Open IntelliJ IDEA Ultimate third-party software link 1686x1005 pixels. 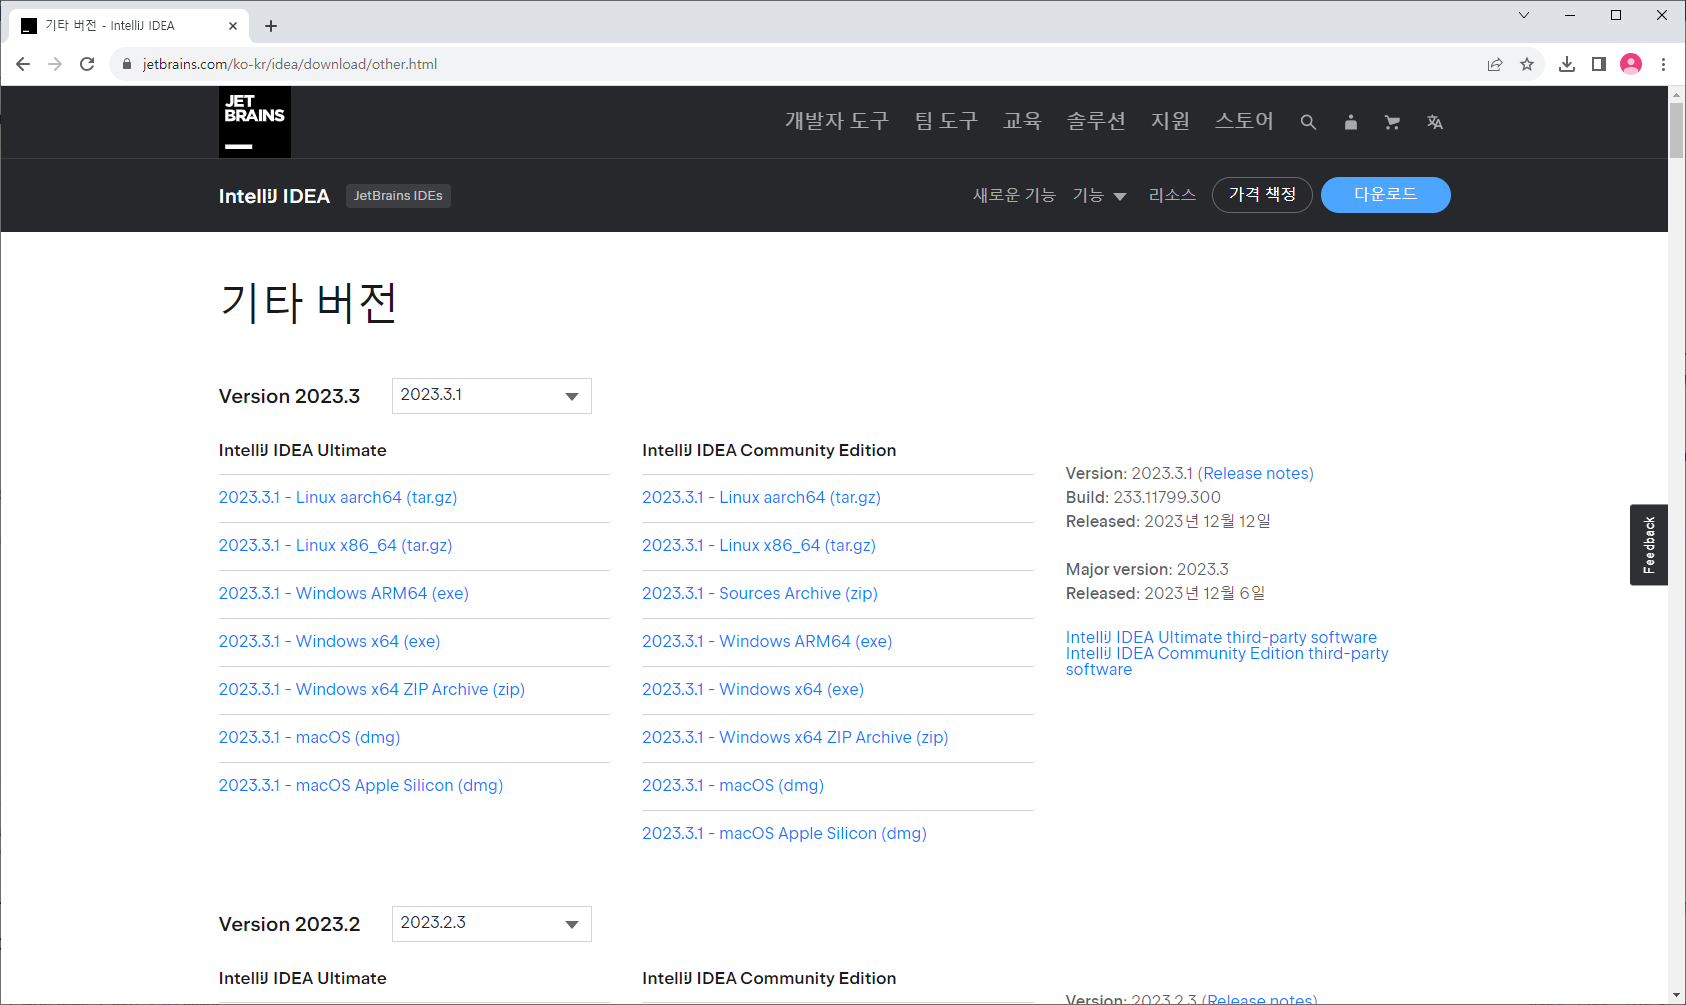[1221, 637]
